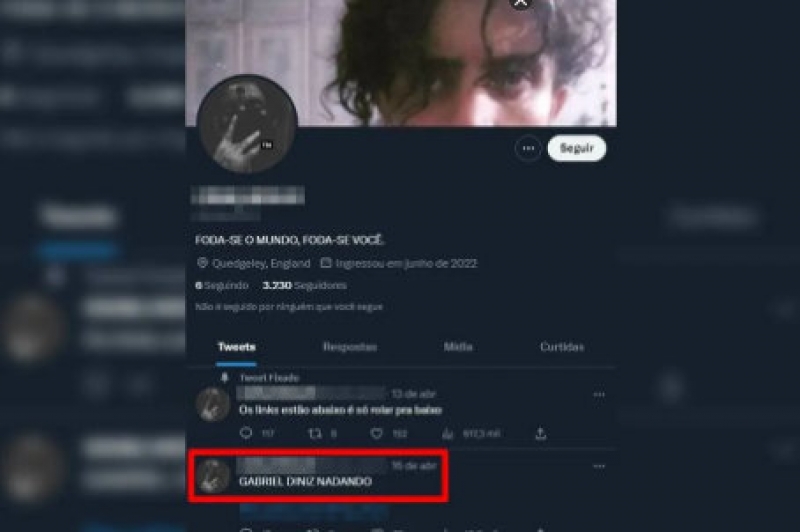Switch to the Tweets tab

pyautogui.click(x=236, y=347)
